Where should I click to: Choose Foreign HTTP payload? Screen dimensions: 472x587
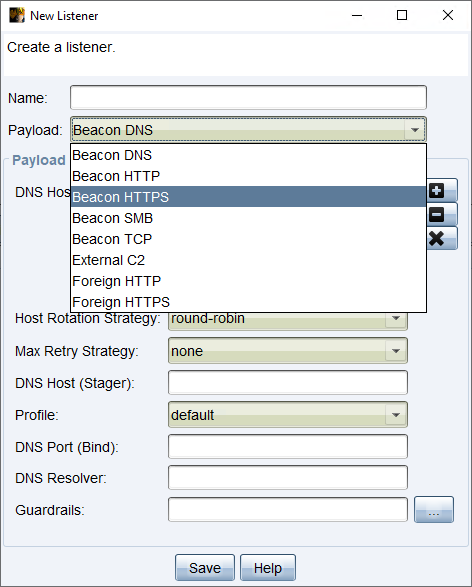click(x=248, y=281)
